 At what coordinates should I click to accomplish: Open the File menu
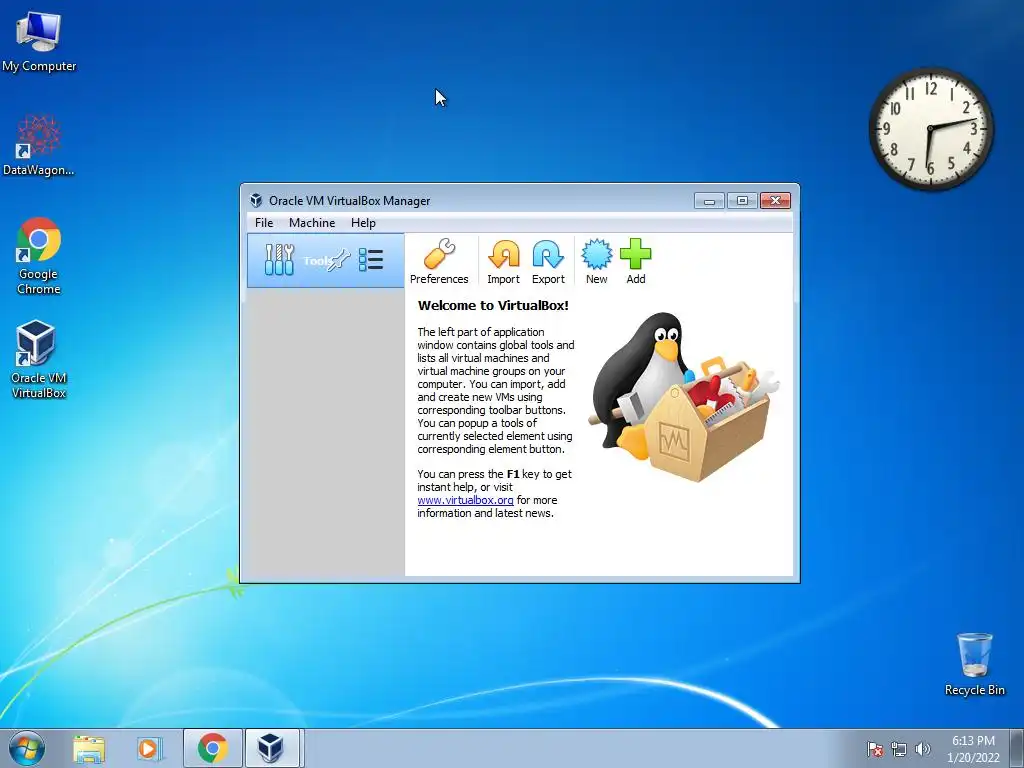tap(264, 223)
